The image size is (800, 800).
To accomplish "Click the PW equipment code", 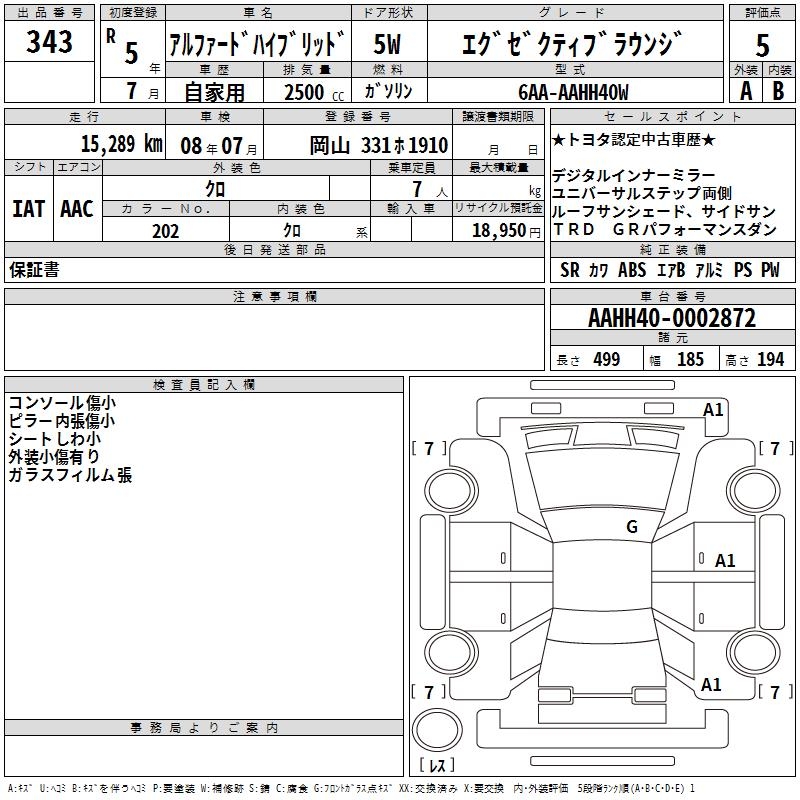I will coord(770,270).
